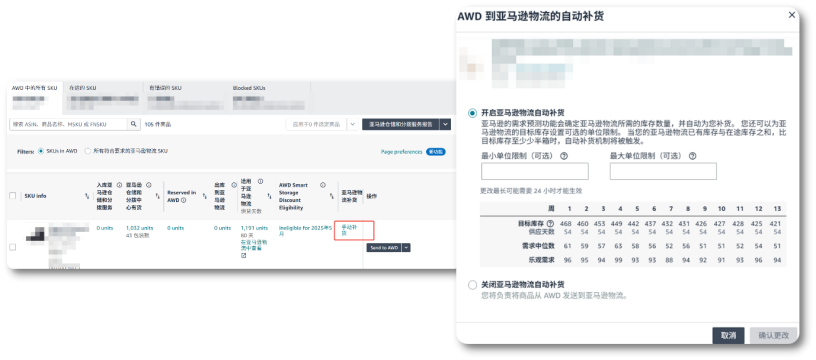Click the 最小单位限制 input field
Screen dimensions: 816x360
tap(534, 171)
